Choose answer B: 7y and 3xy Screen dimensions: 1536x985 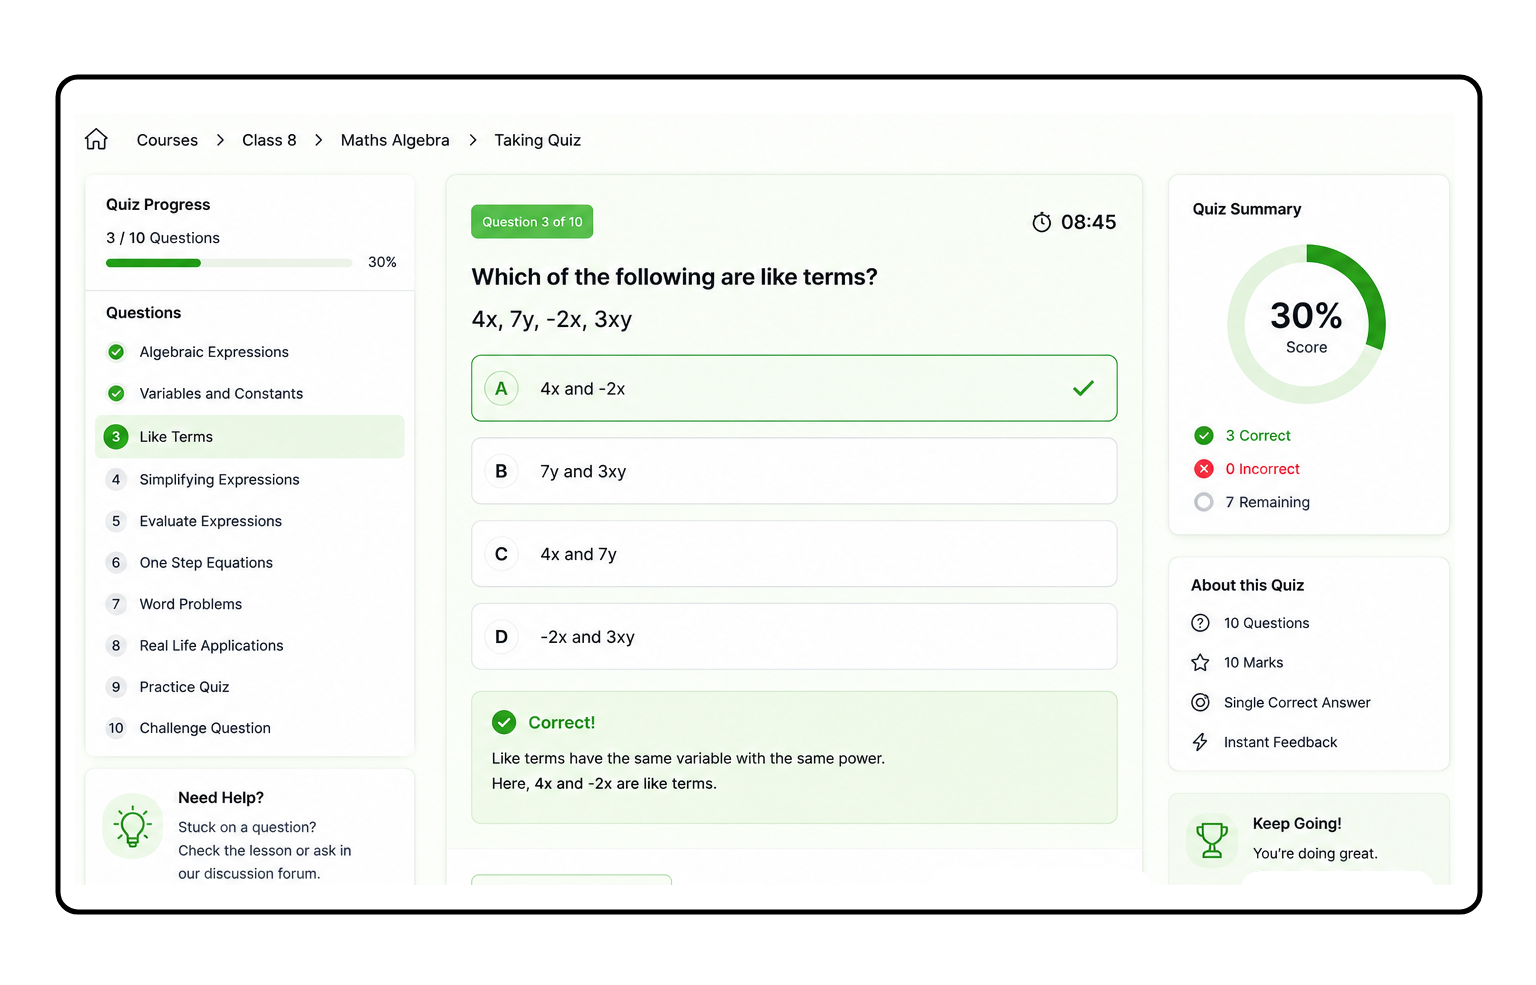click(794, 471)
